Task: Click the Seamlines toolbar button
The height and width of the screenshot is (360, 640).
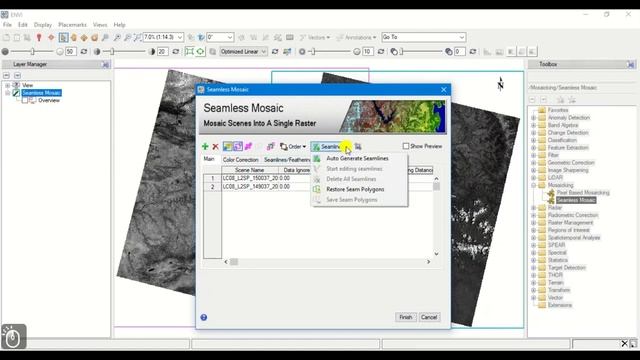Action: [x=330, y=147]
